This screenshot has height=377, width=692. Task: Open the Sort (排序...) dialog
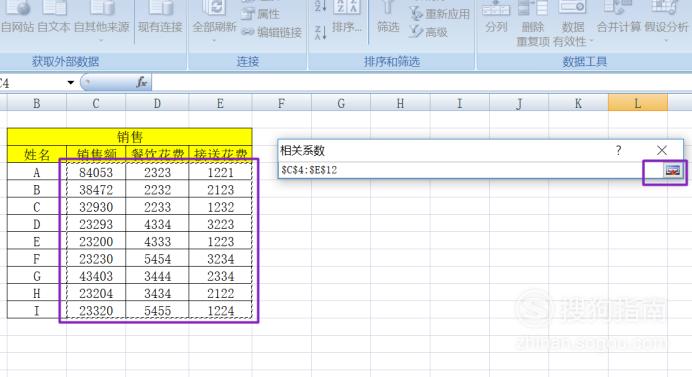pyautogui.click(x=347, y=18)
